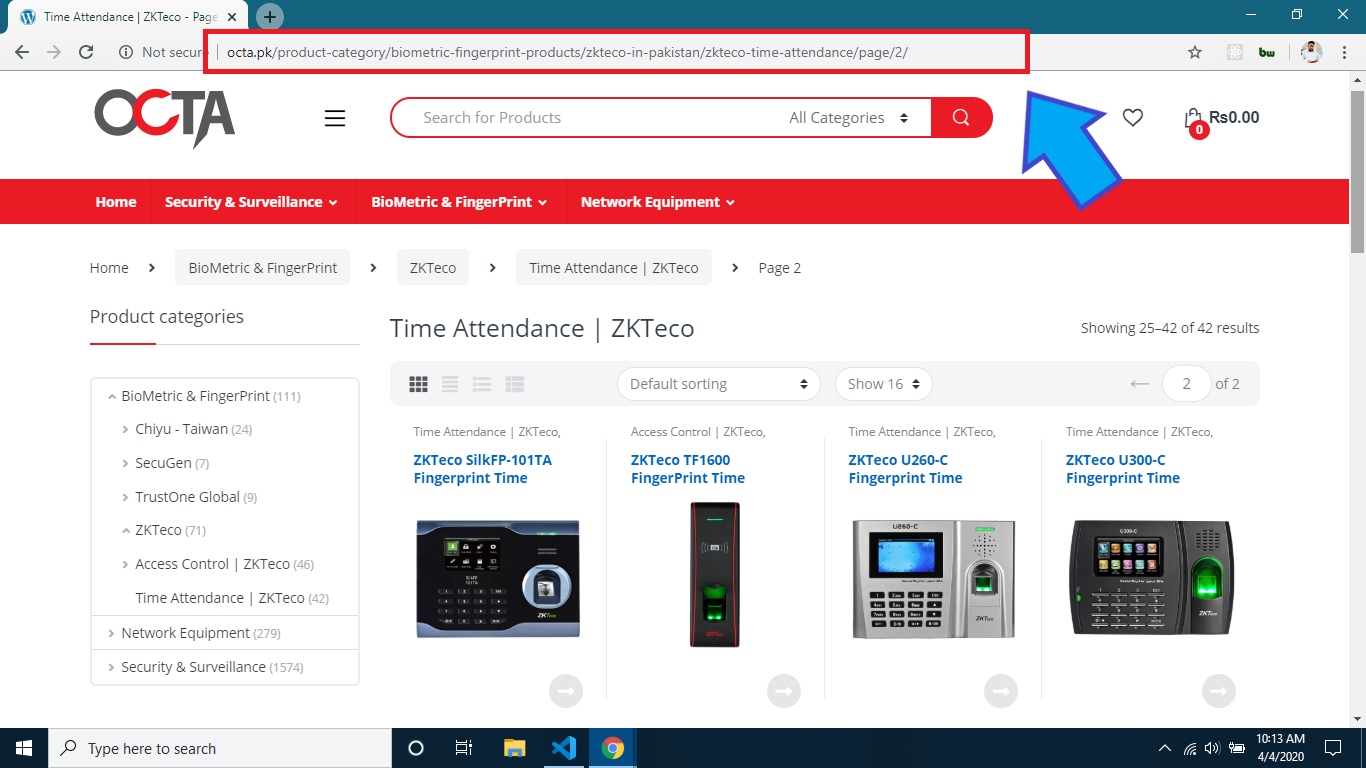
Task: Open File Explorer from taskbar
Action: pos(514,748)
